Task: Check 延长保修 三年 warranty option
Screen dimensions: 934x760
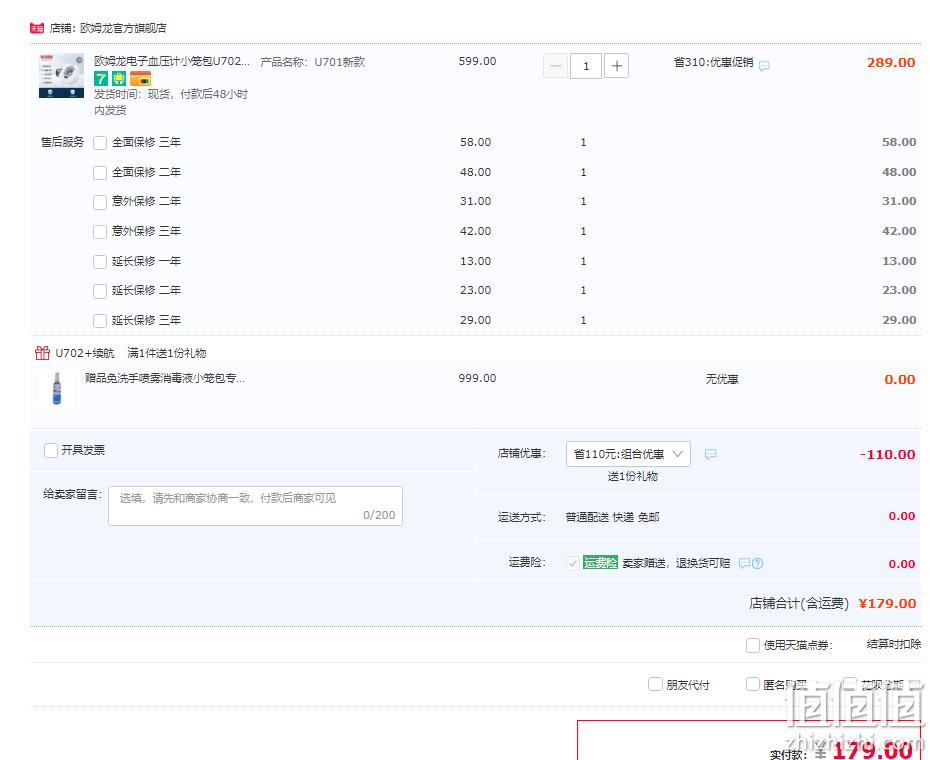Action: point(100,320)
